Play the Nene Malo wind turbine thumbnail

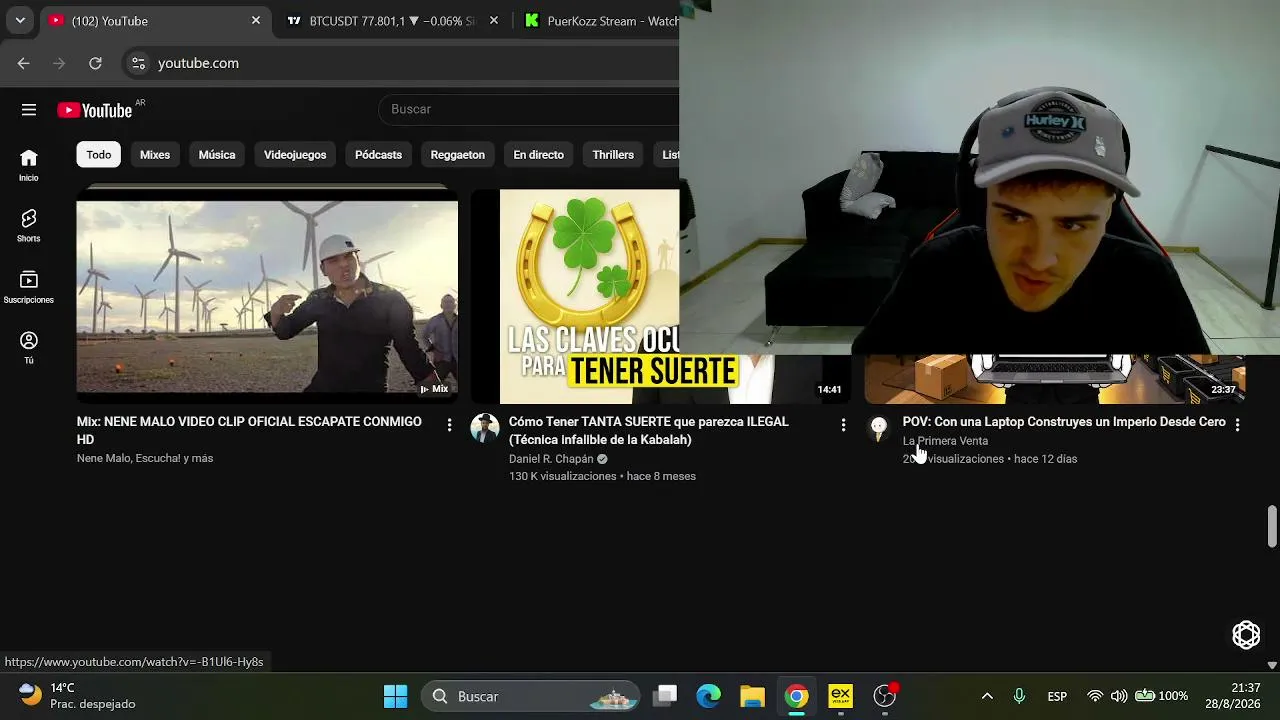267,296
